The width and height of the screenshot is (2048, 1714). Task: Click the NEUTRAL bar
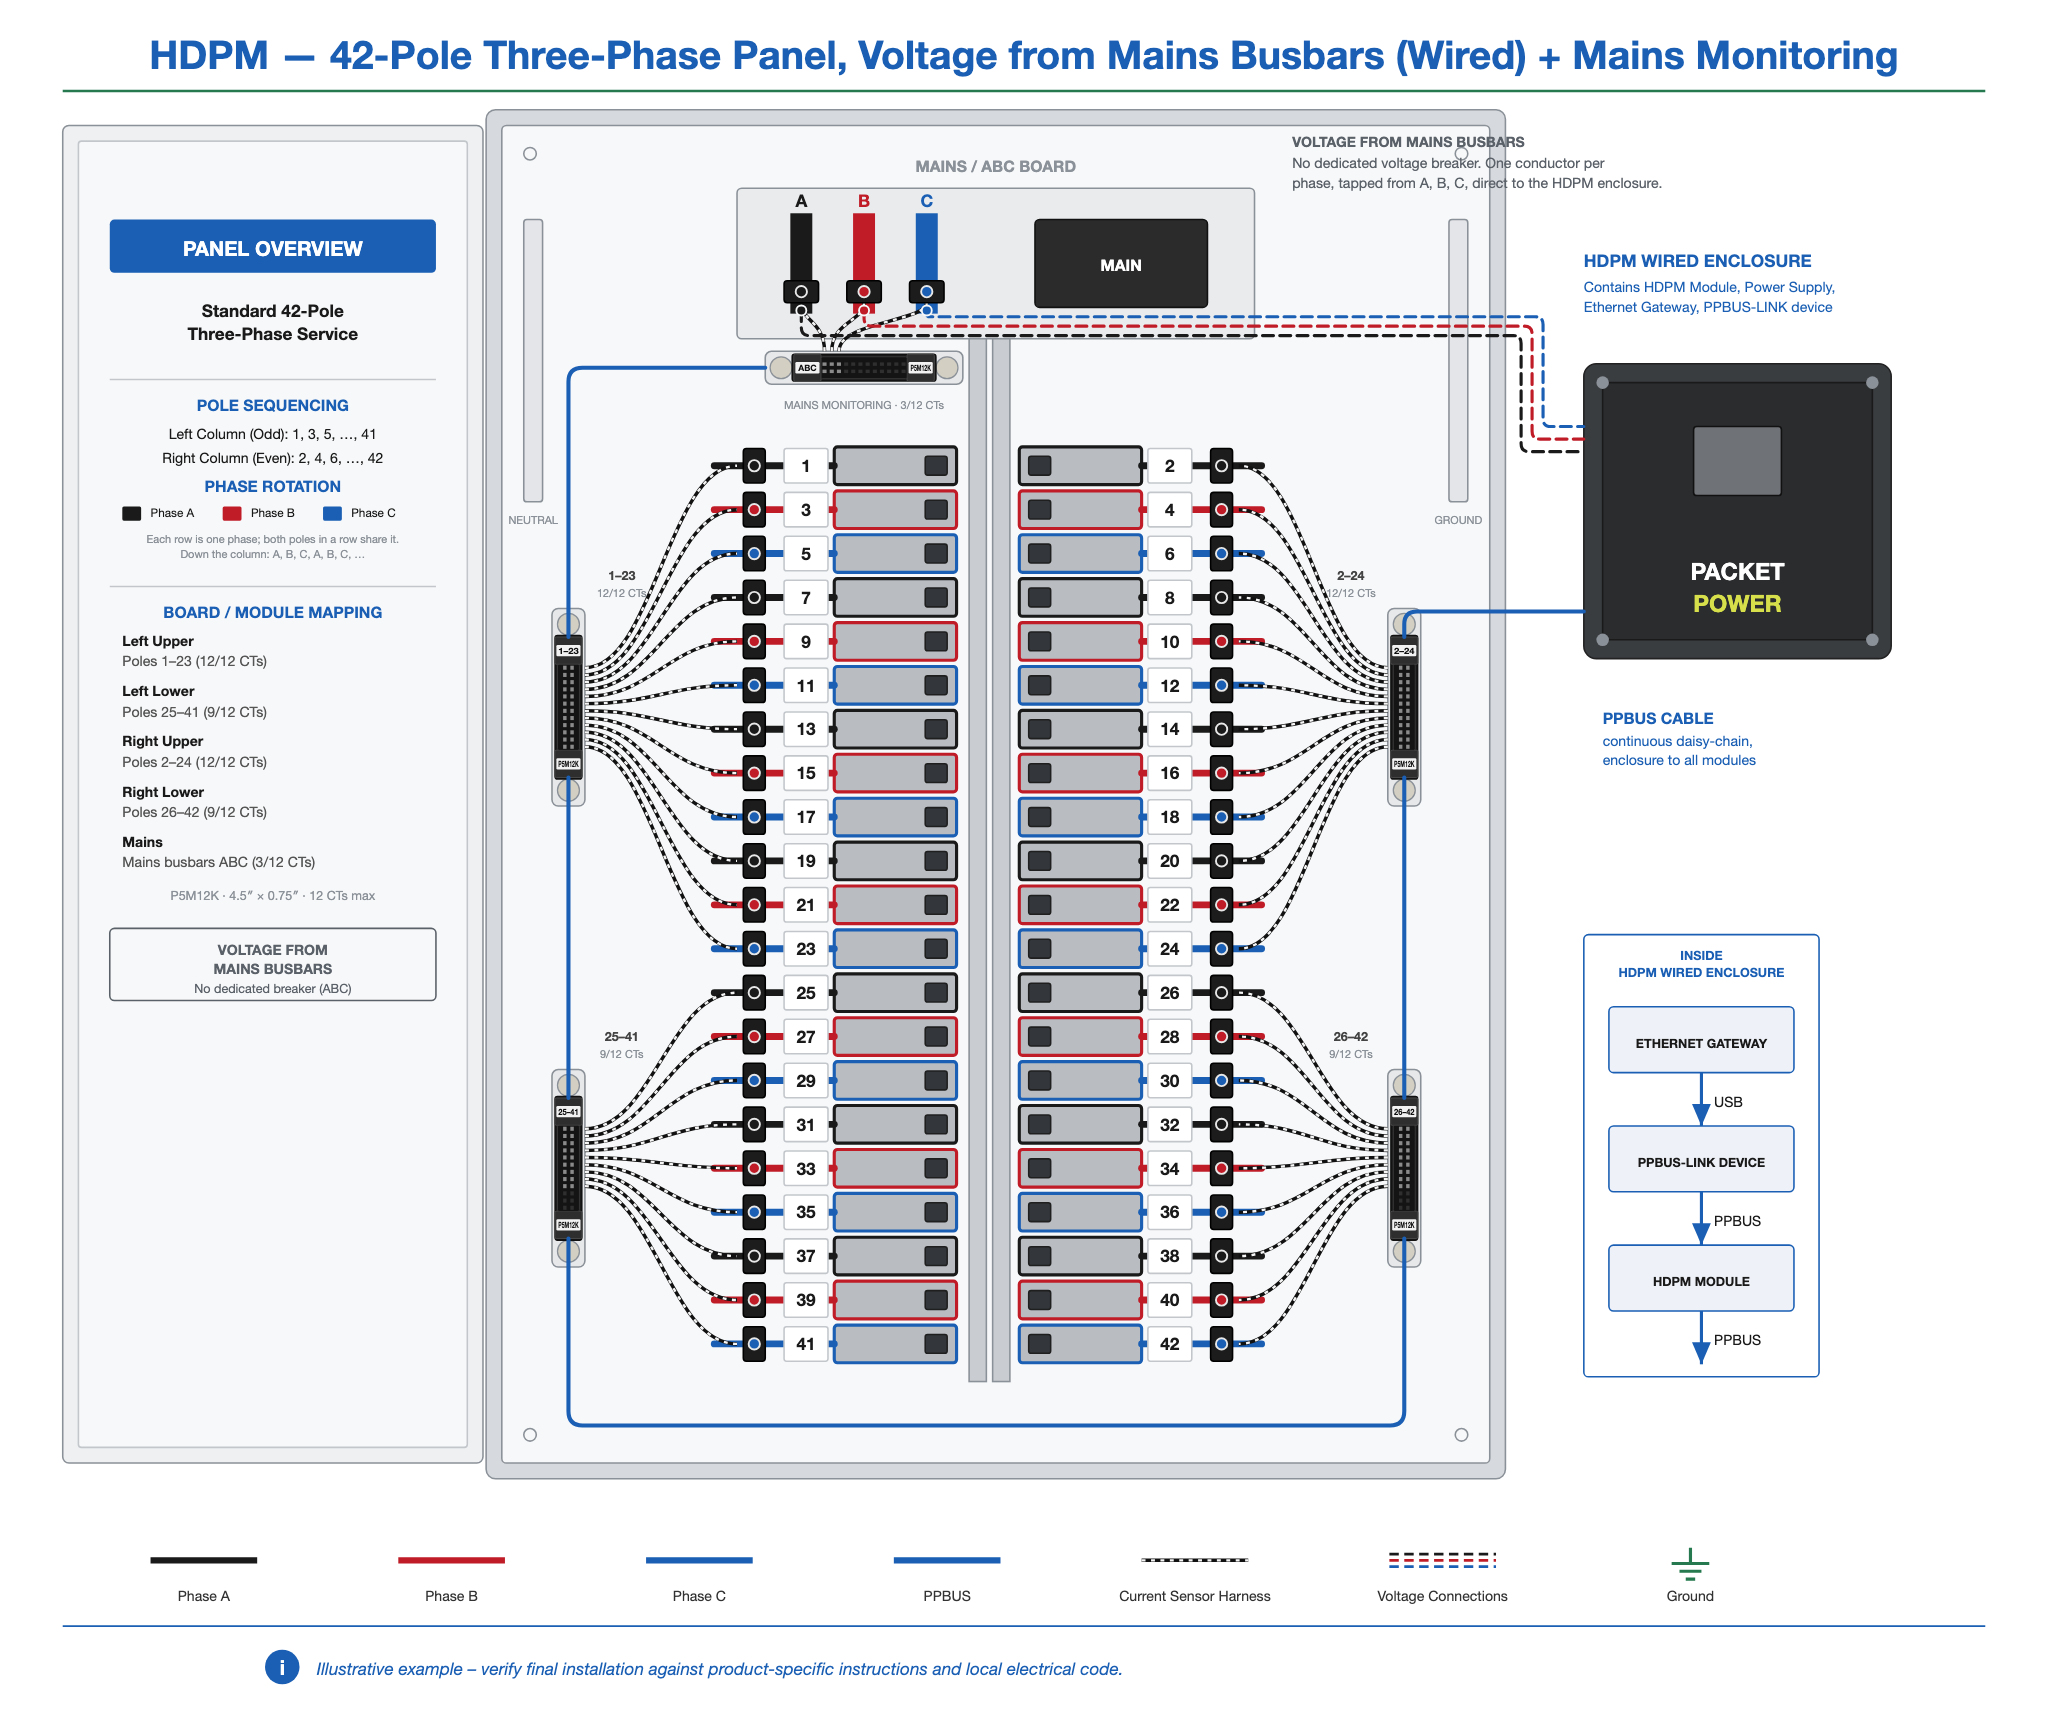(533, 360)
